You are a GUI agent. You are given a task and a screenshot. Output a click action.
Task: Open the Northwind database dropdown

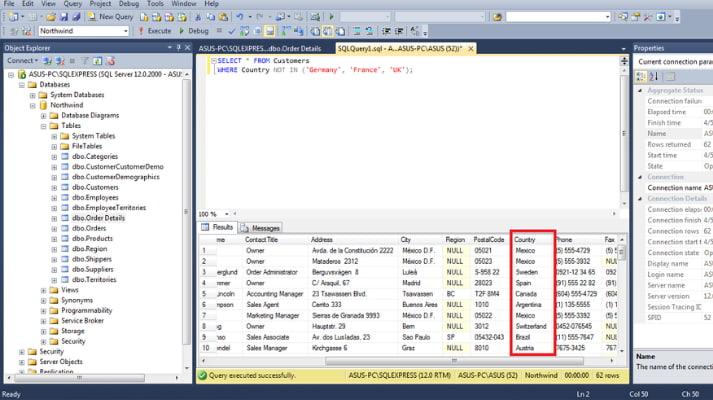[x=84, y=31]
